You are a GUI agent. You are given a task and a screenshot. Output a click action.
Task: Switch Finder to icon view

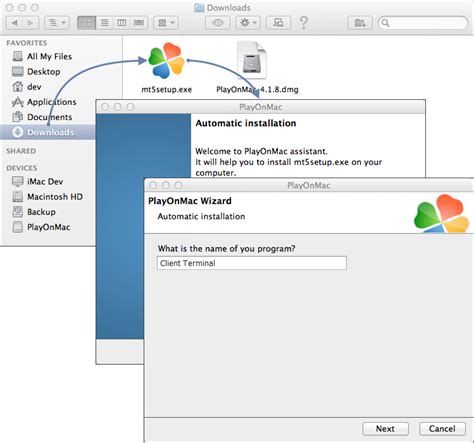[x=87, y=23]
